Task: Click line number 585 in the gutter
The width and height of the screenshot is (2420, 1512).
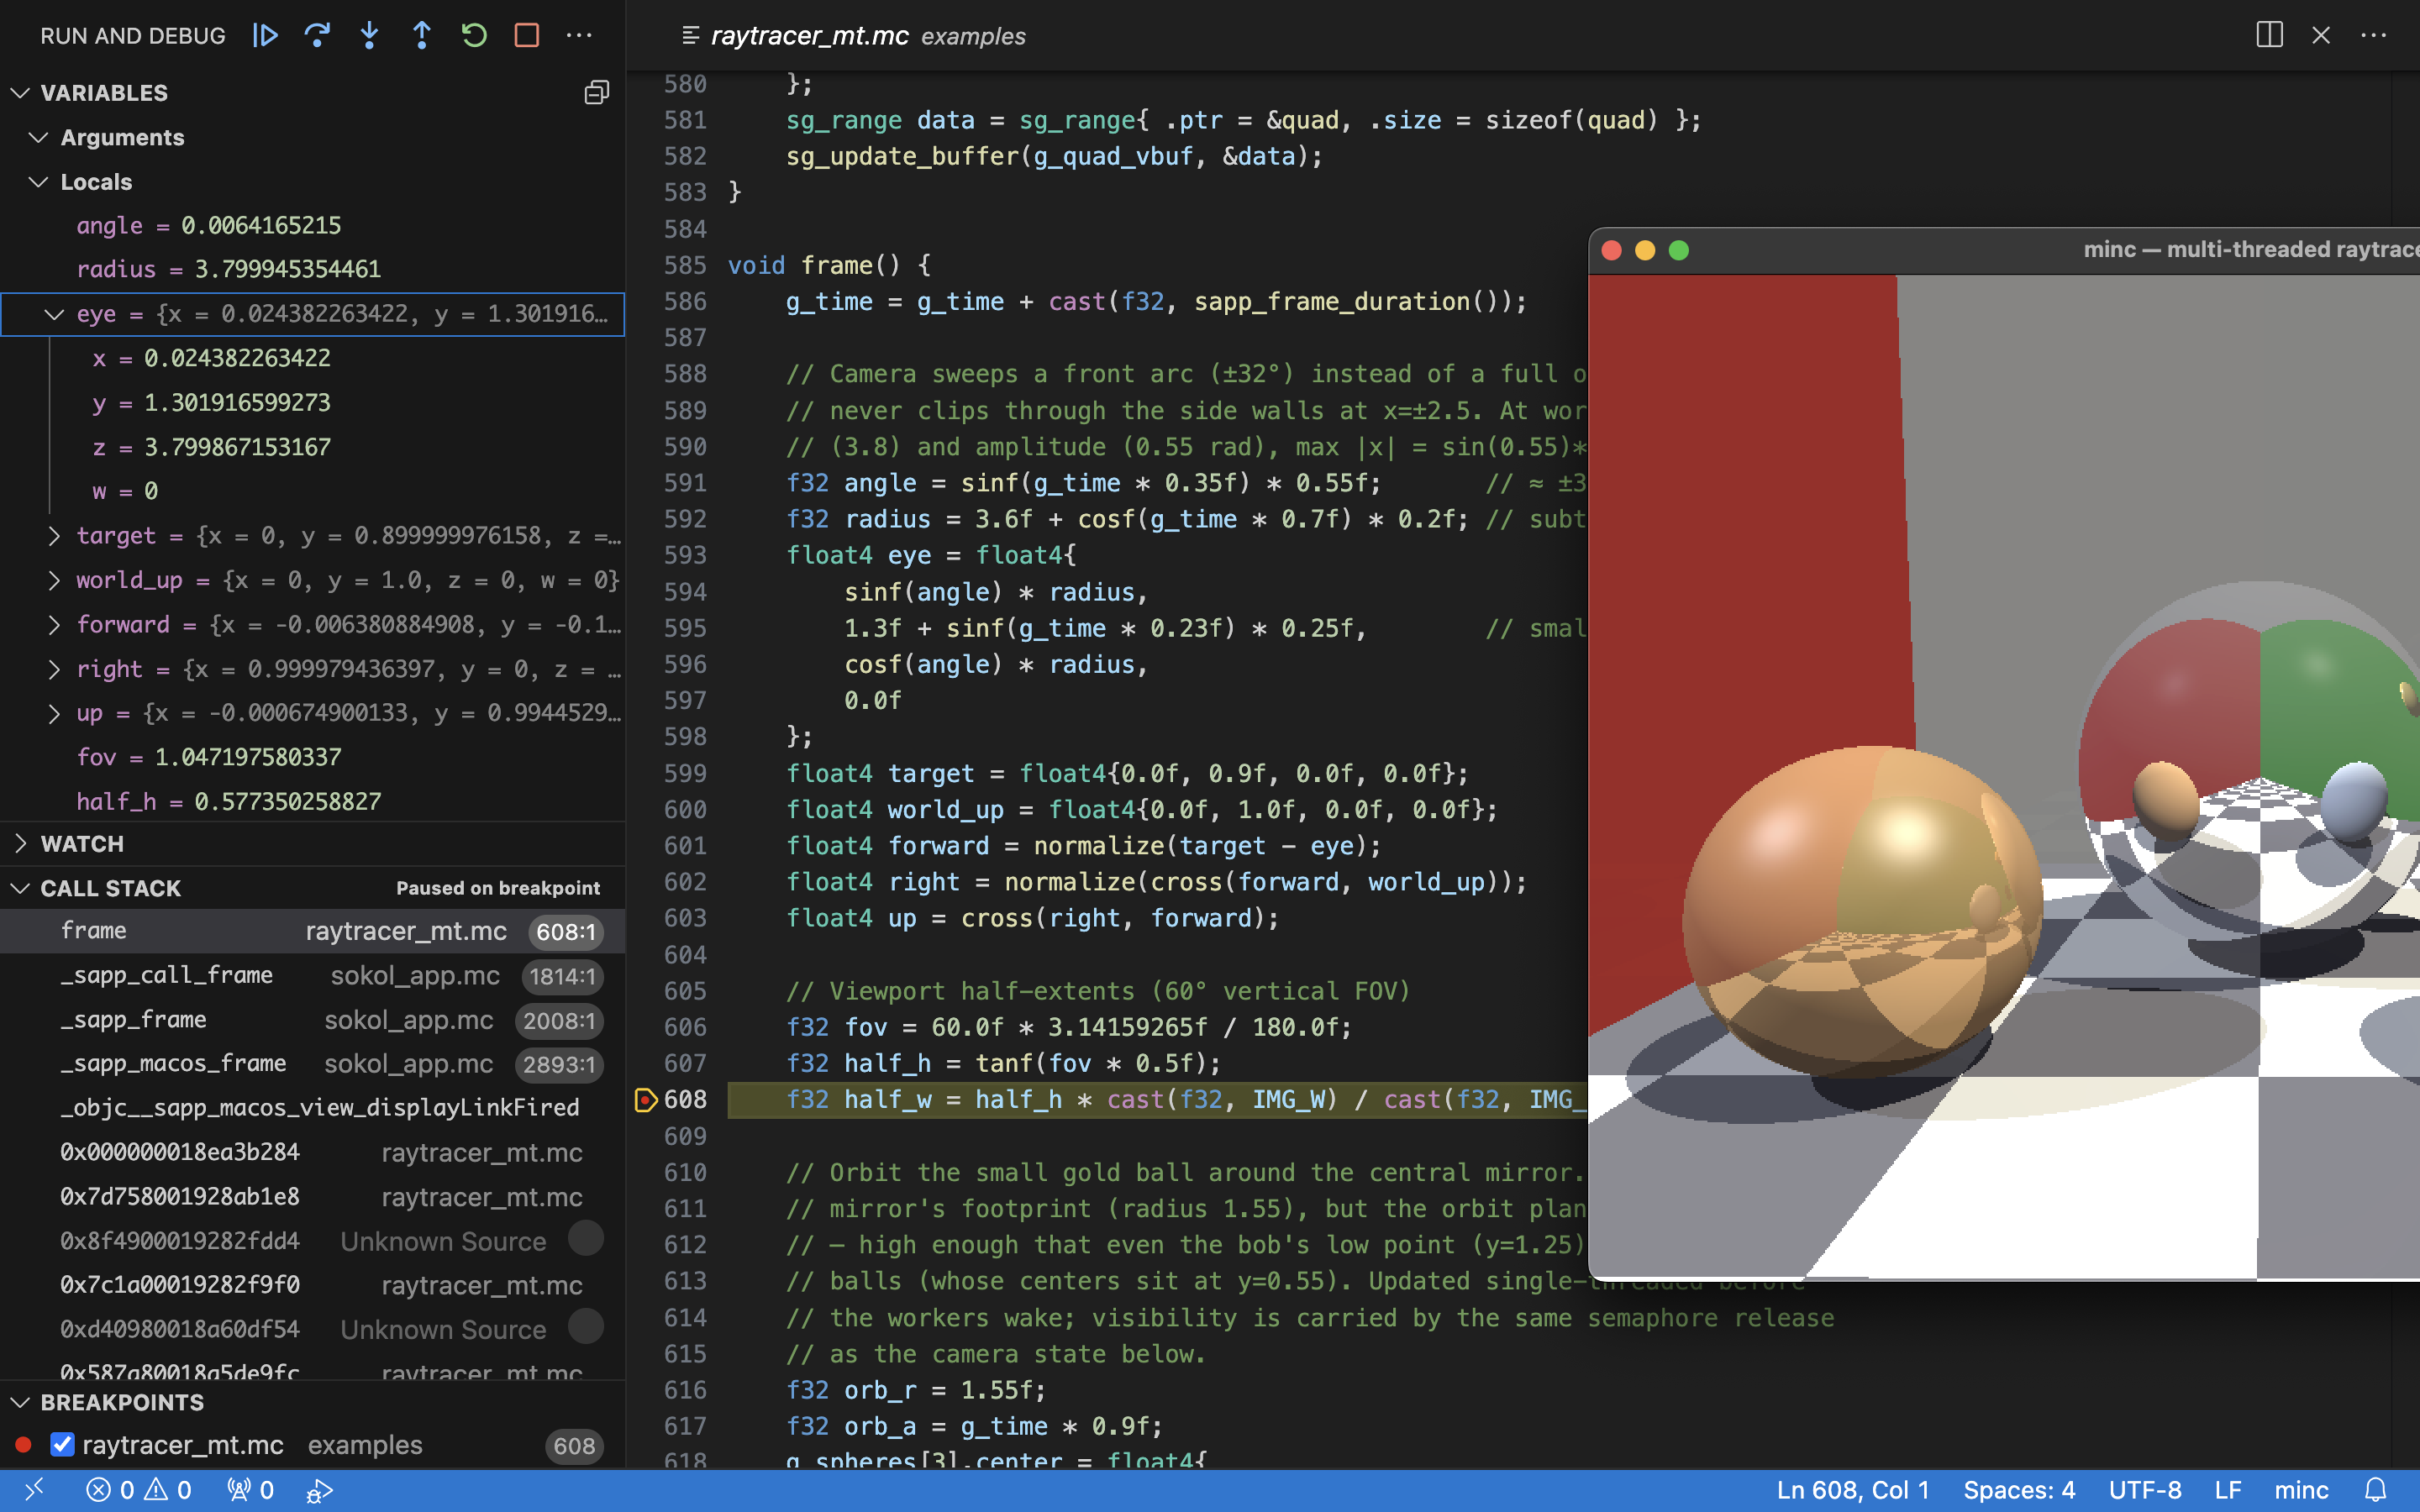Action: pyautogui.click(x=685, y=265)
